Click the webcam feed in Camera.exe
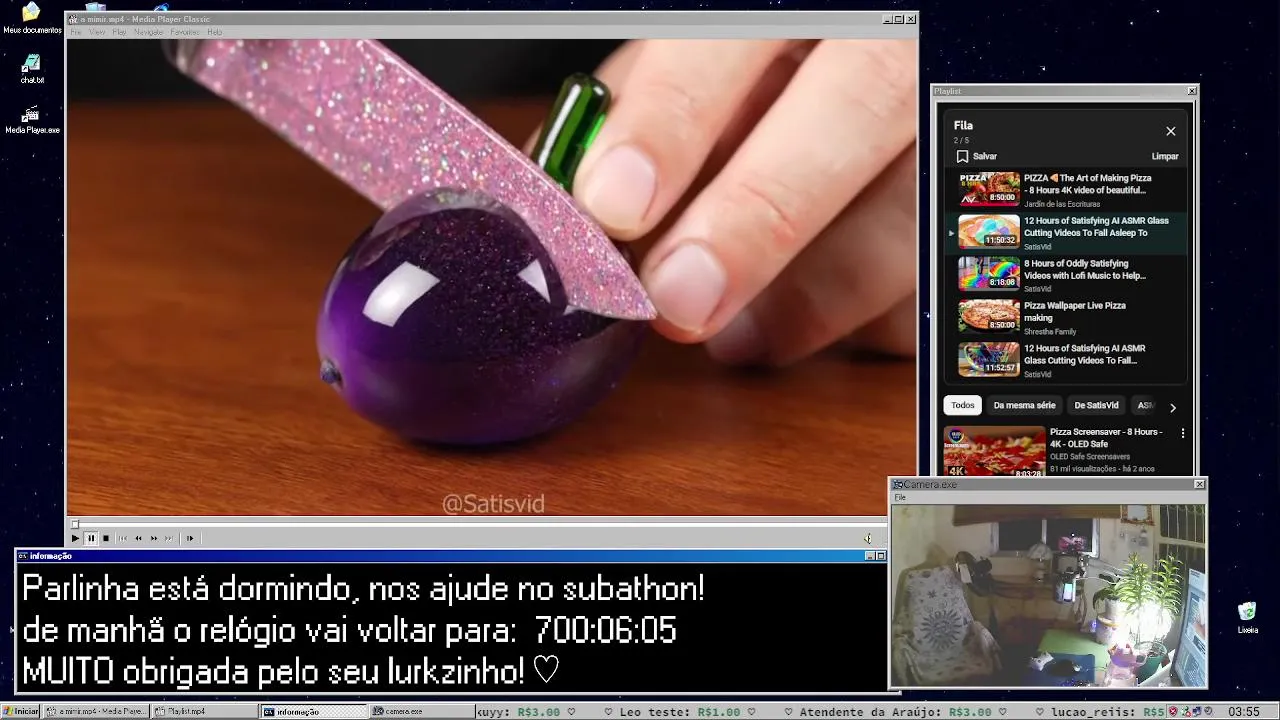Screen dimensions: 1280x720 click(1048, 595)
